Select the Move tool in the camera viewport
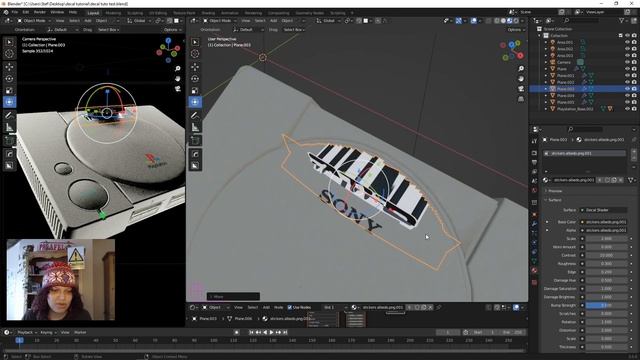 tap(9, 67)
